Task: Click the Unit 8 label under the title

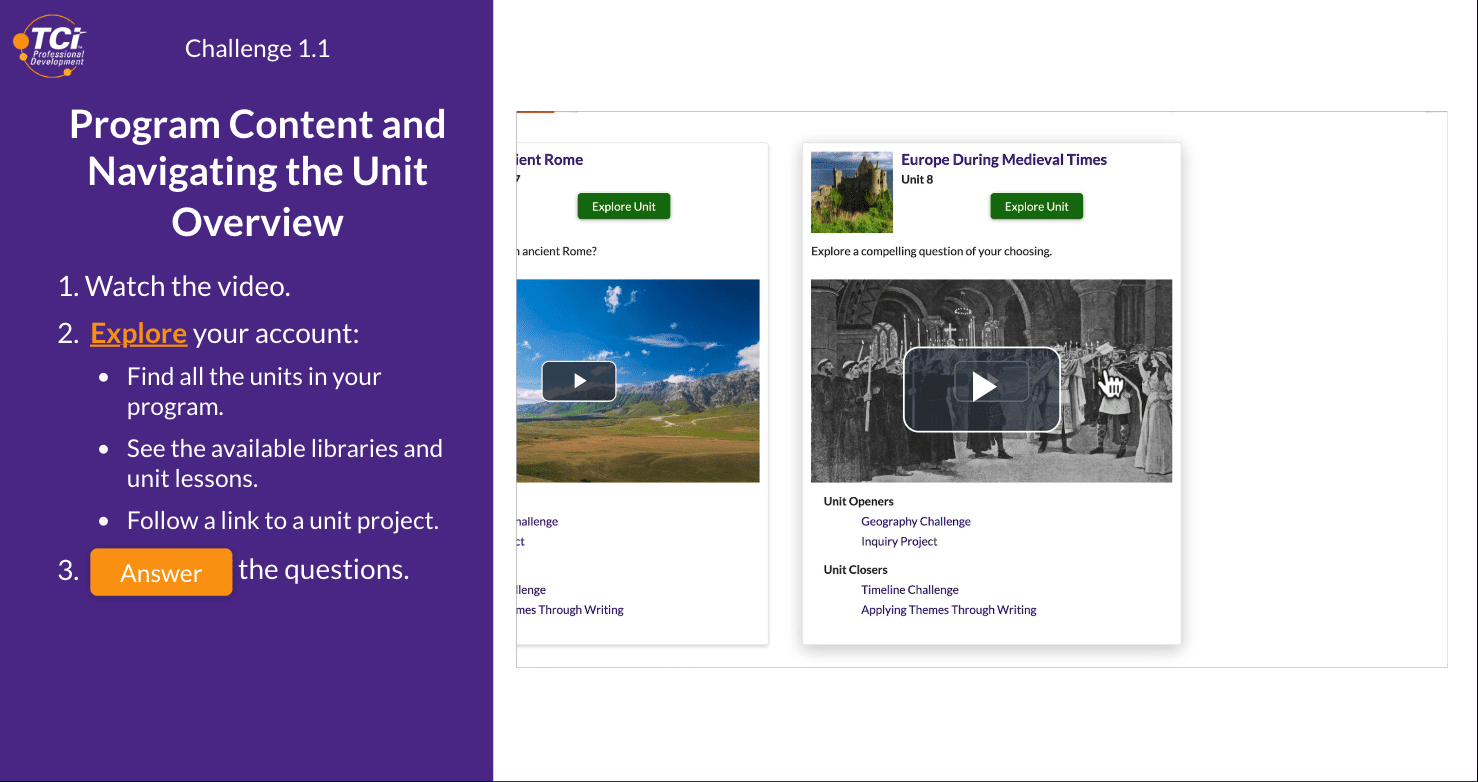Action: pyautogui.click(x=916, y=180)
